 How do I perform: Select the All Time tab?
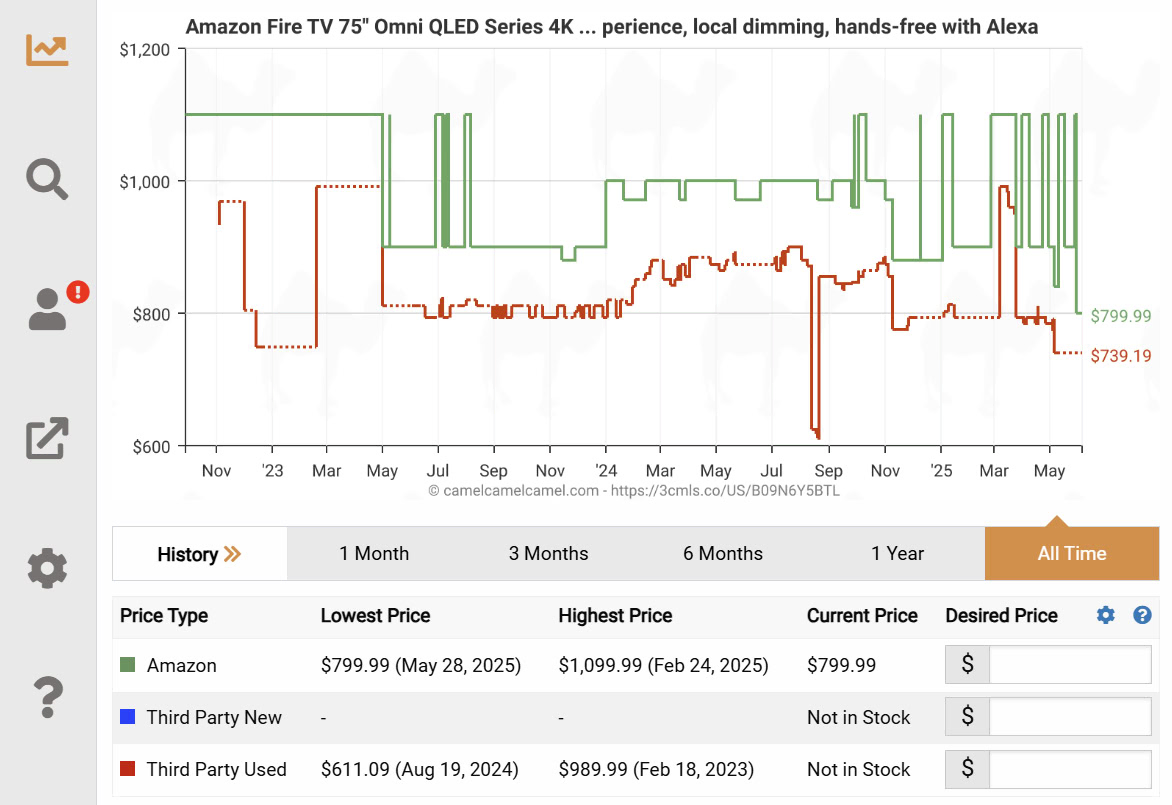[1072, 554]
